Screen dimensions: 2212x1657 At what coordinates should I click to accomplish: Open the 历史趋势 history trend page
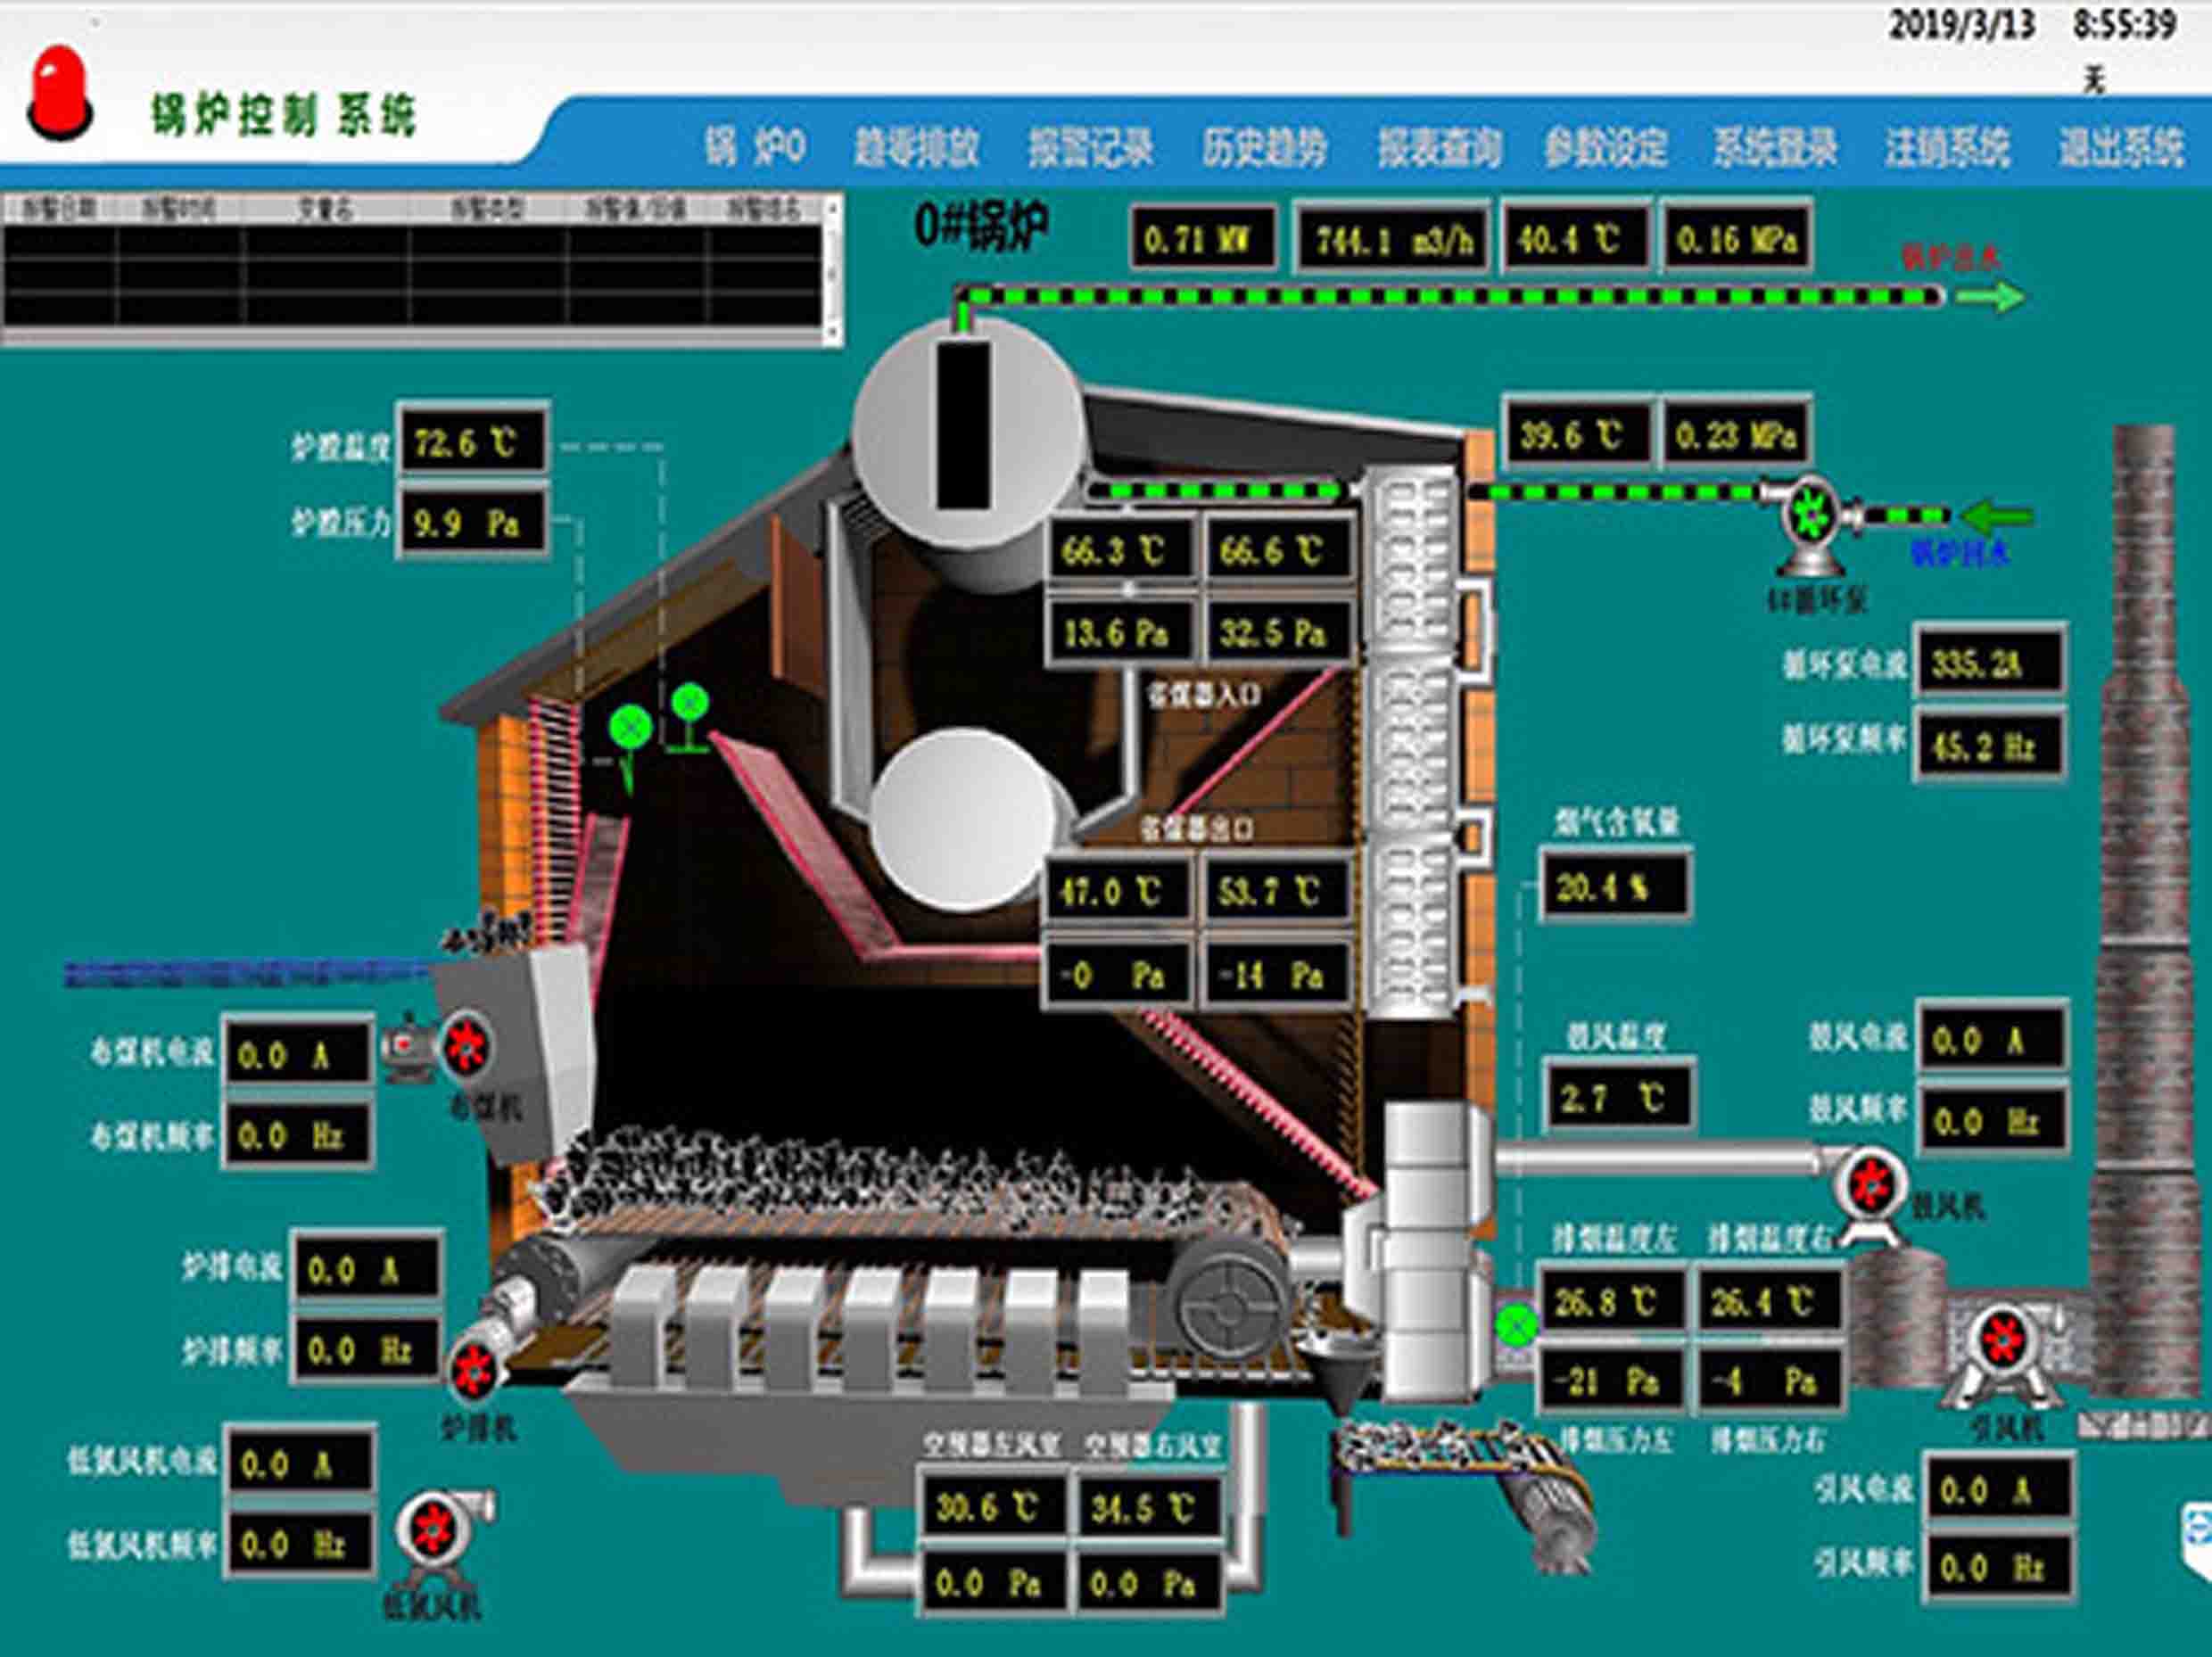coord(1264,148)
